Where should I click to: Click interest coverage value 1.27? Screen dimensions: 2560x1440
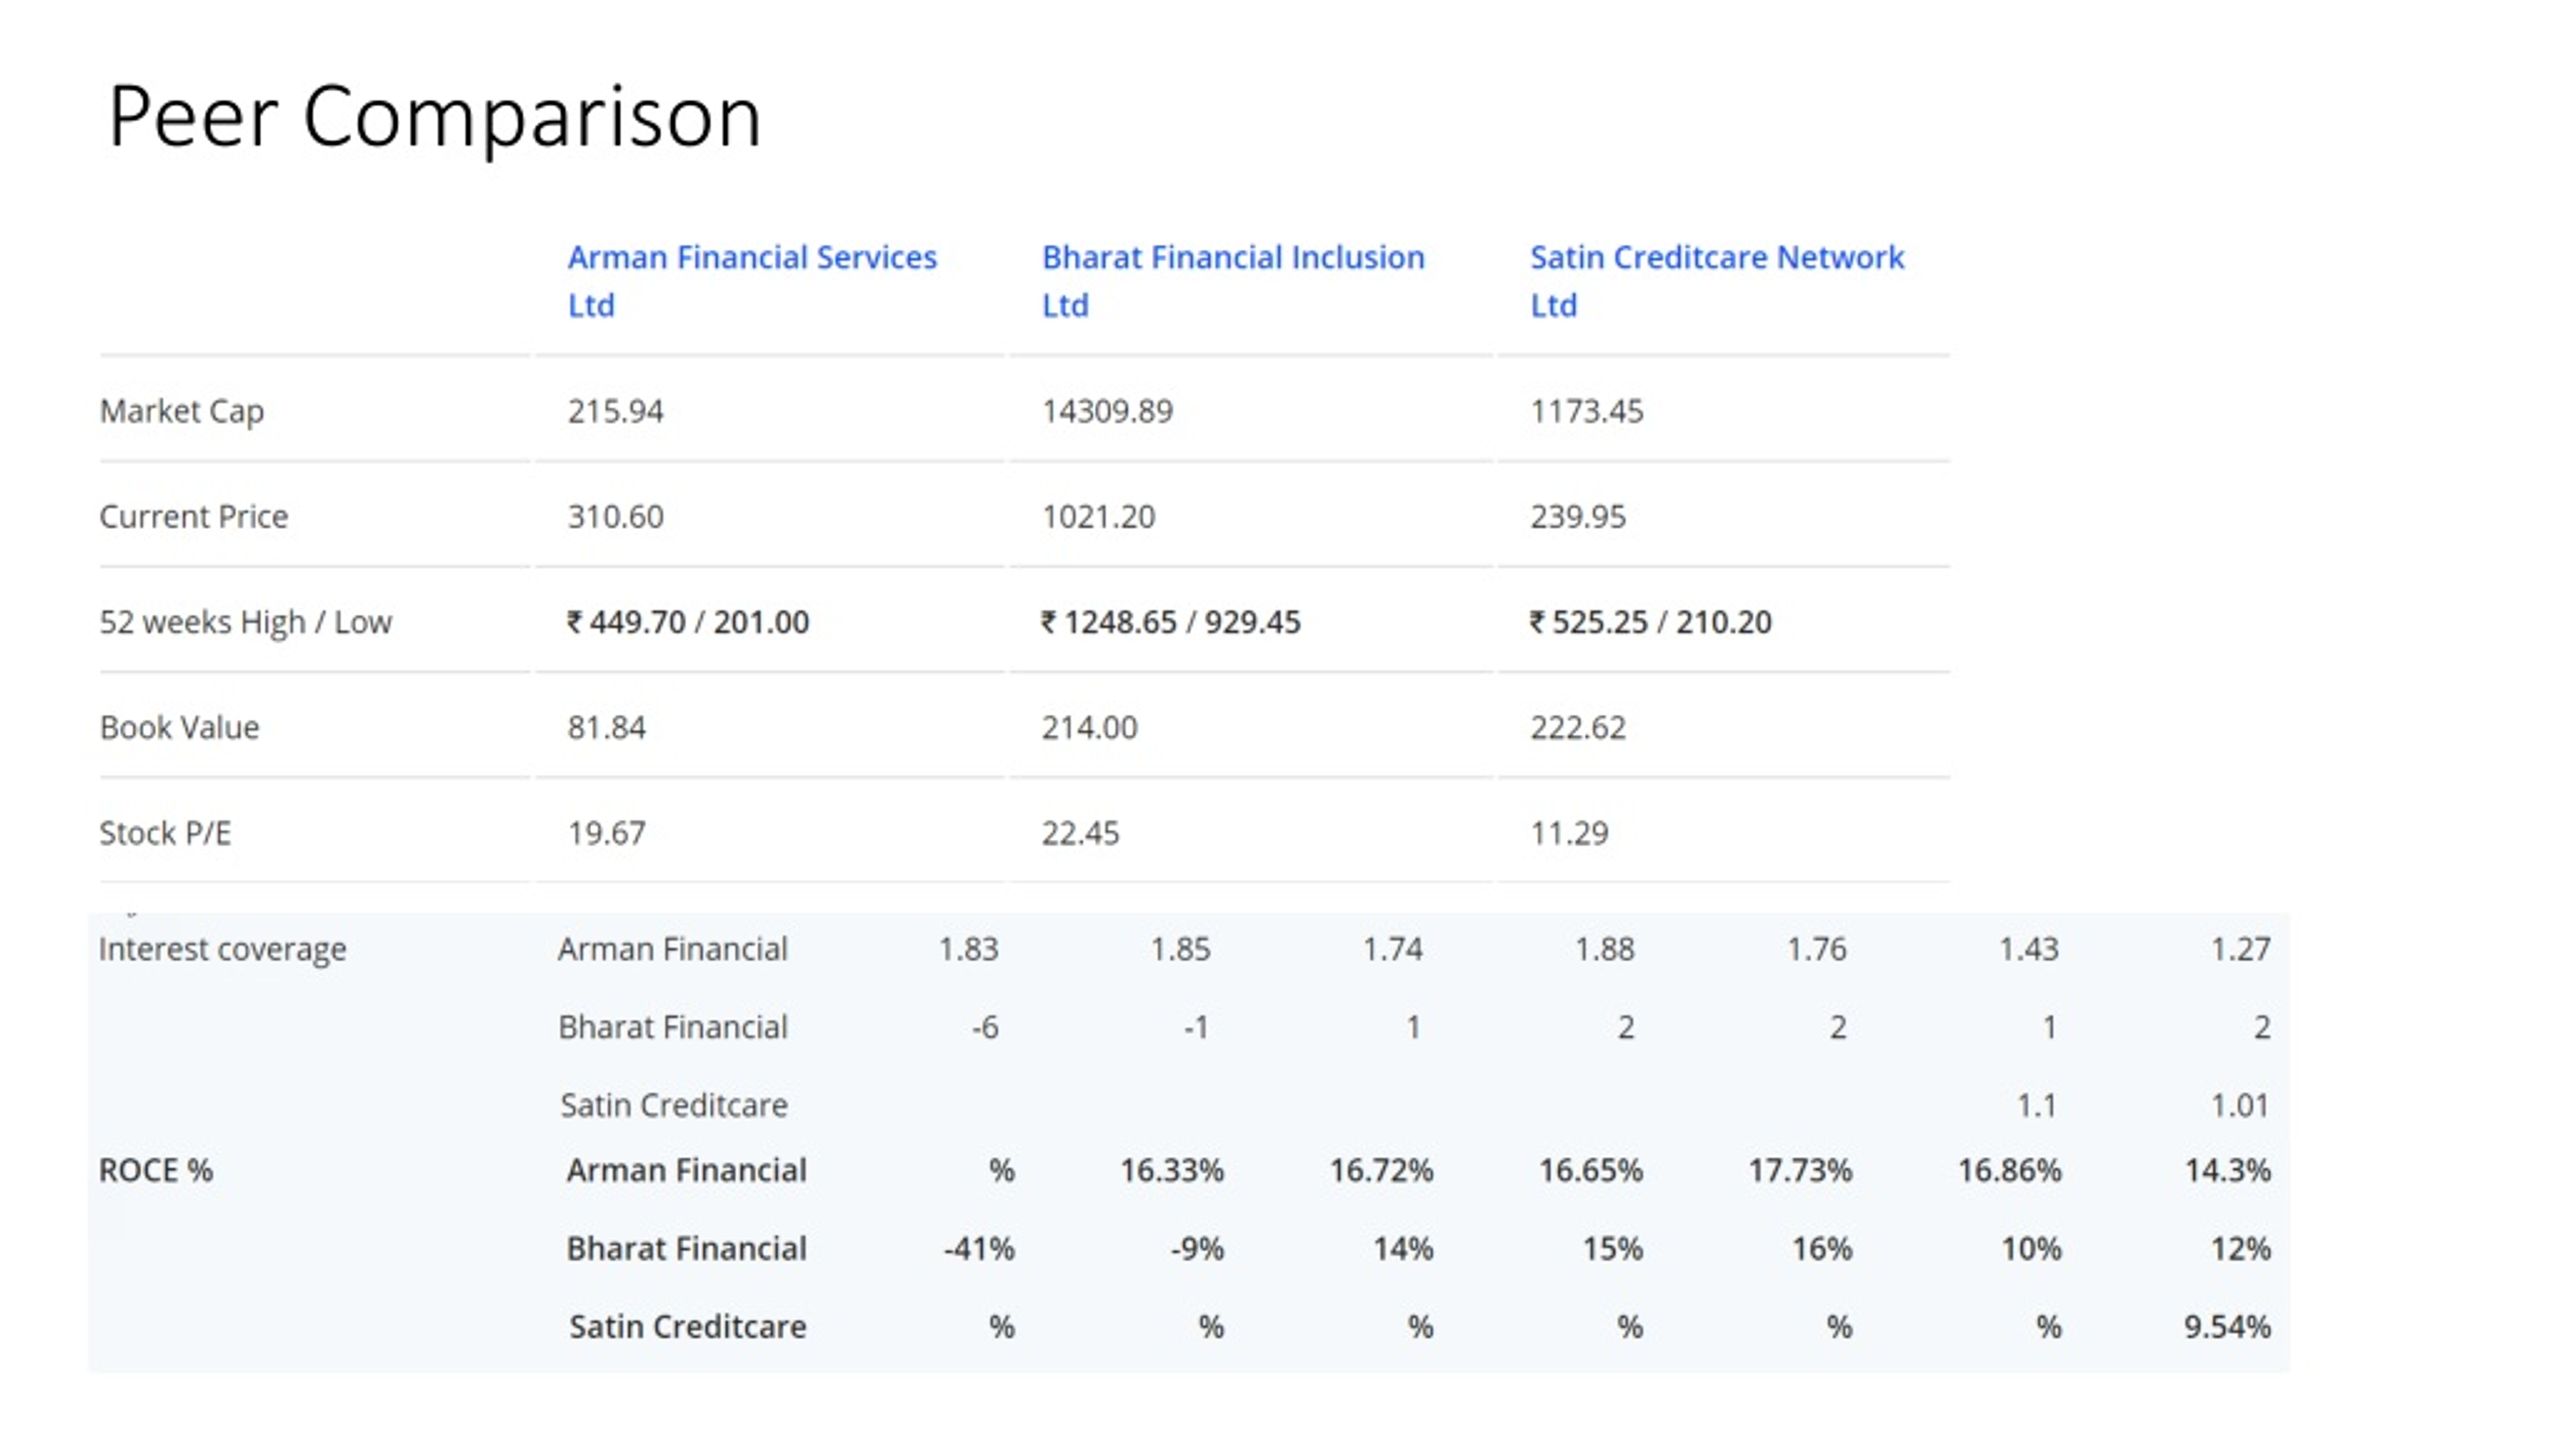click(x=2240, y=949)
